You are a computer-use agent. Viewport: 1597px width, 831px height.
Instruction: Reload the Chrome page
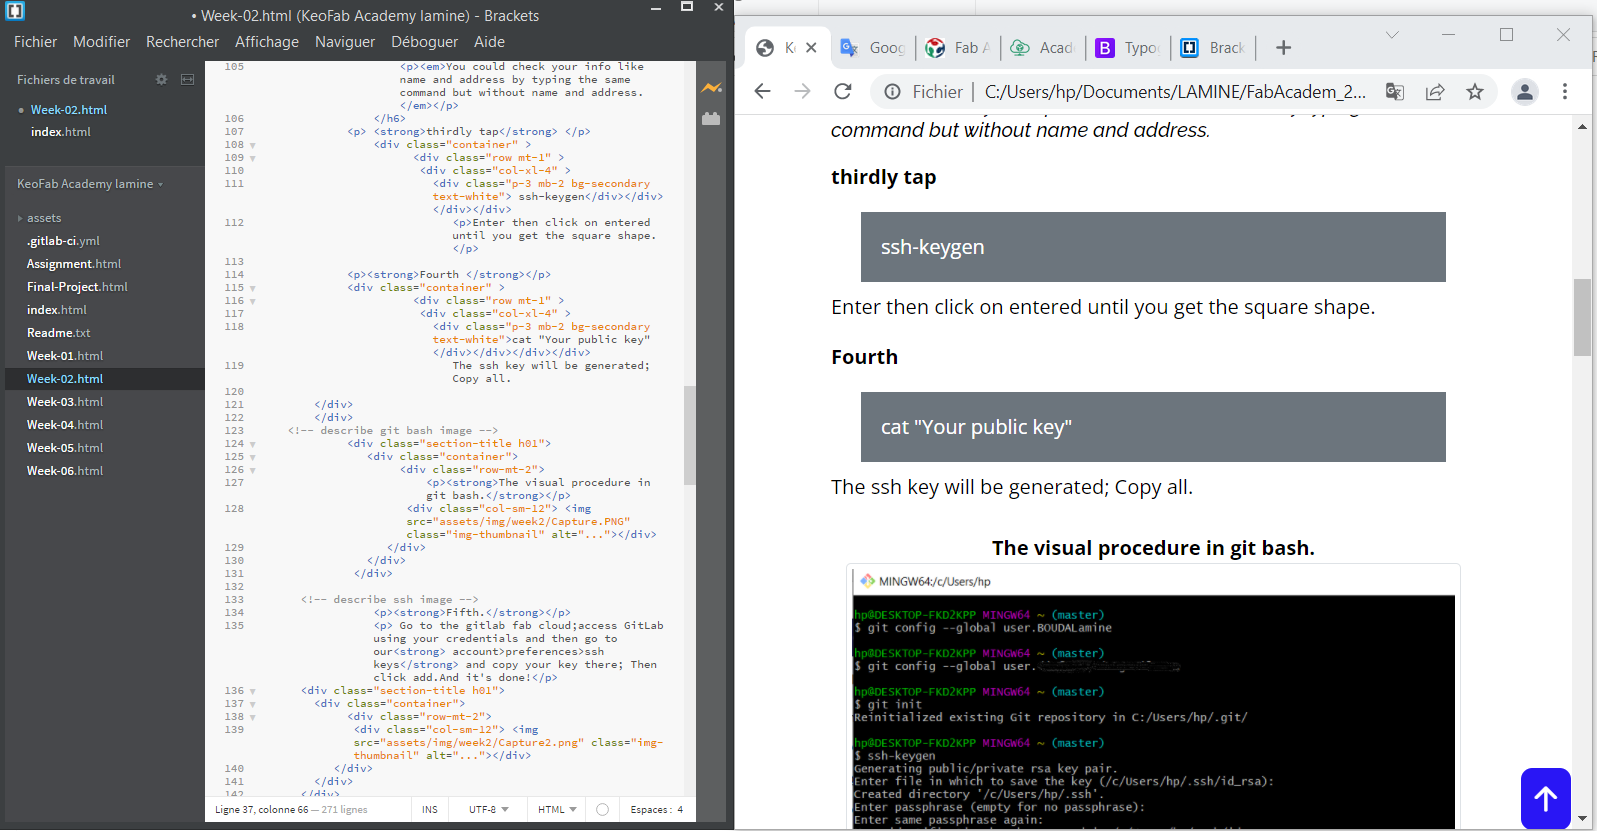(843, 91)
